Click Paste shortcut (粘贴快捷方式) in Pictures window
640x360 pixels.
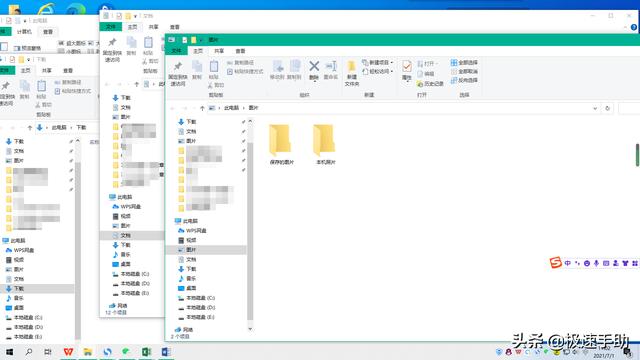245,71
